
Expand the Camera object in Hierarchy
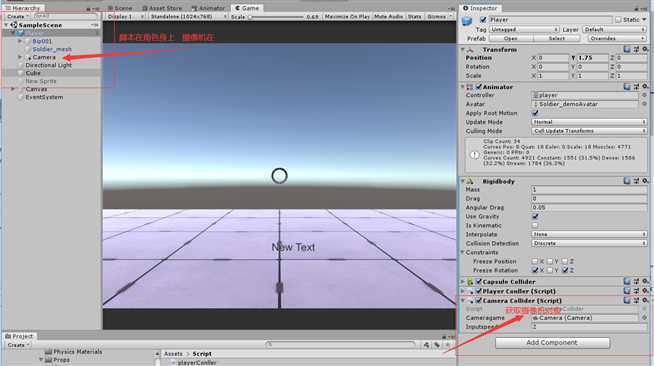pyautogui.click(x=20, y=57)
